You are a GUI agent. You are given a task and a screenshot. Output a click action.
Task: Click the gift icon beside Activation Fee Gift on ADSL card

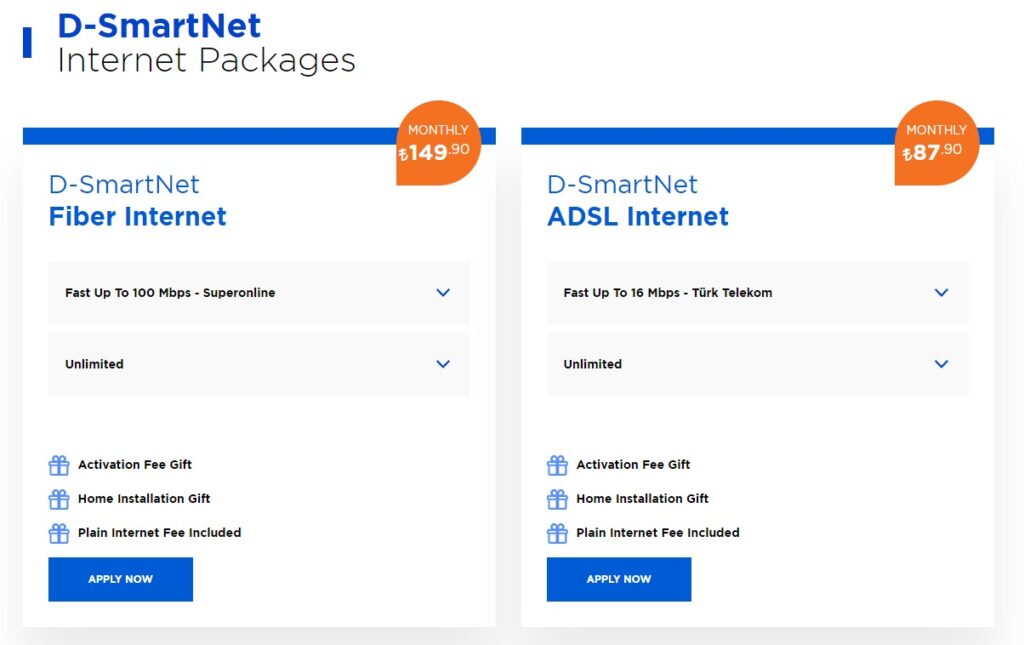(557, 464)
